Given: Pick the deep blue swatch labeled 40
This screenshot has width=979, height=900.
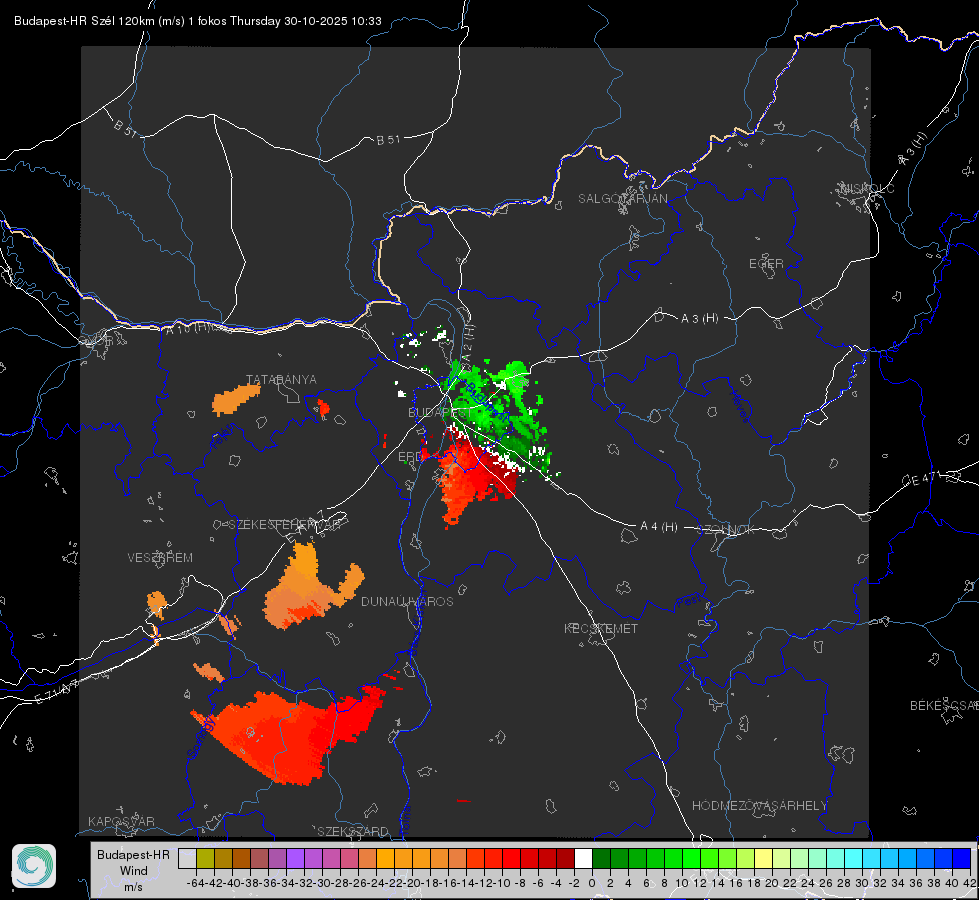Looking at the screenshot, I should tap(962, 858).
